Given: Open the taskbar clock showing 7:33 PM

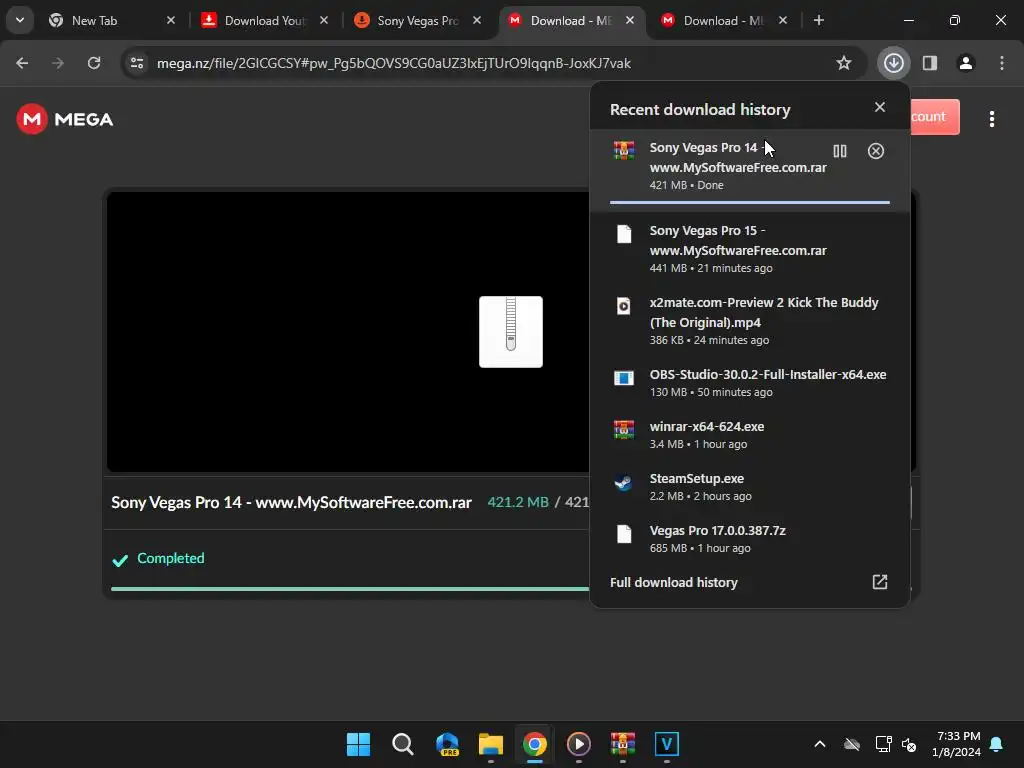Looking at the screenshot, I should pos(956,744).
